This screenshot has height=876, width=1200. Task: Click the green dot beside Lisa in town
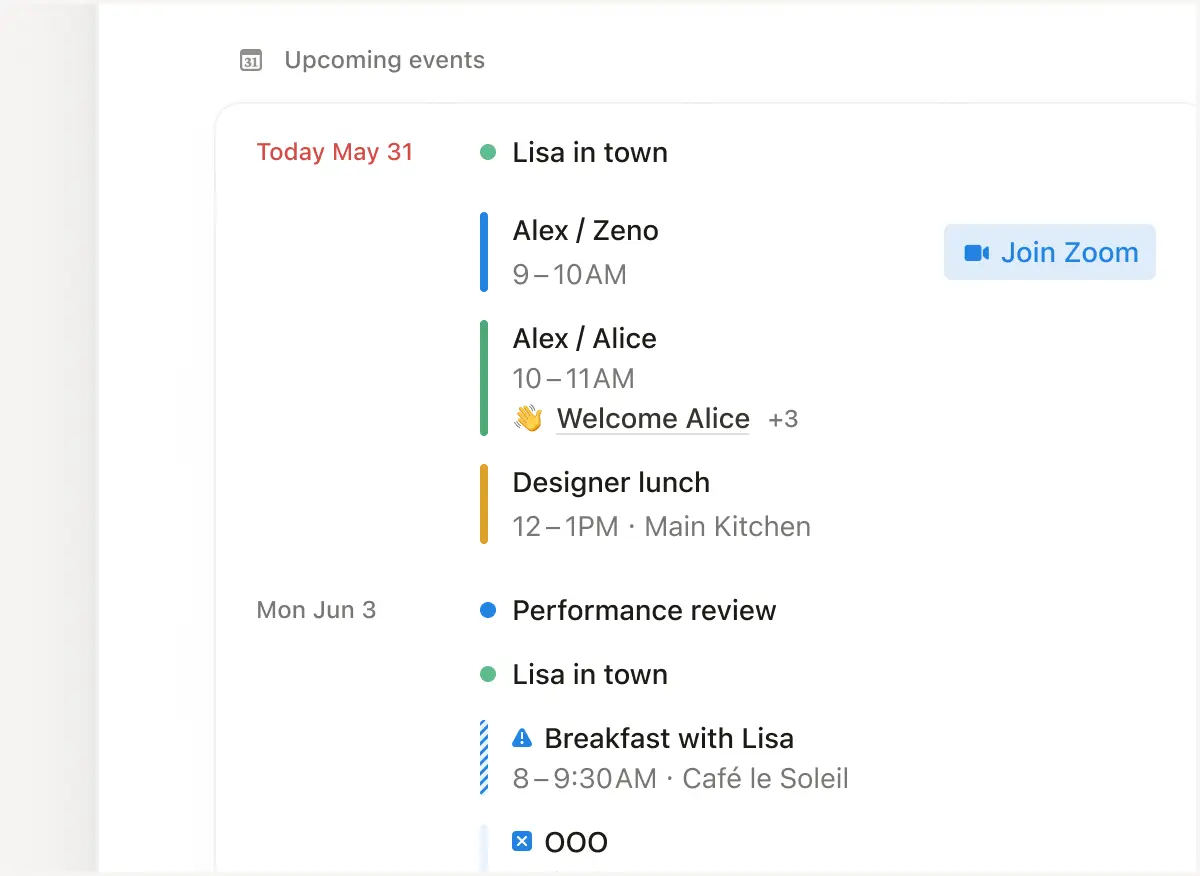pyautogui.click(x=488, y=151)
